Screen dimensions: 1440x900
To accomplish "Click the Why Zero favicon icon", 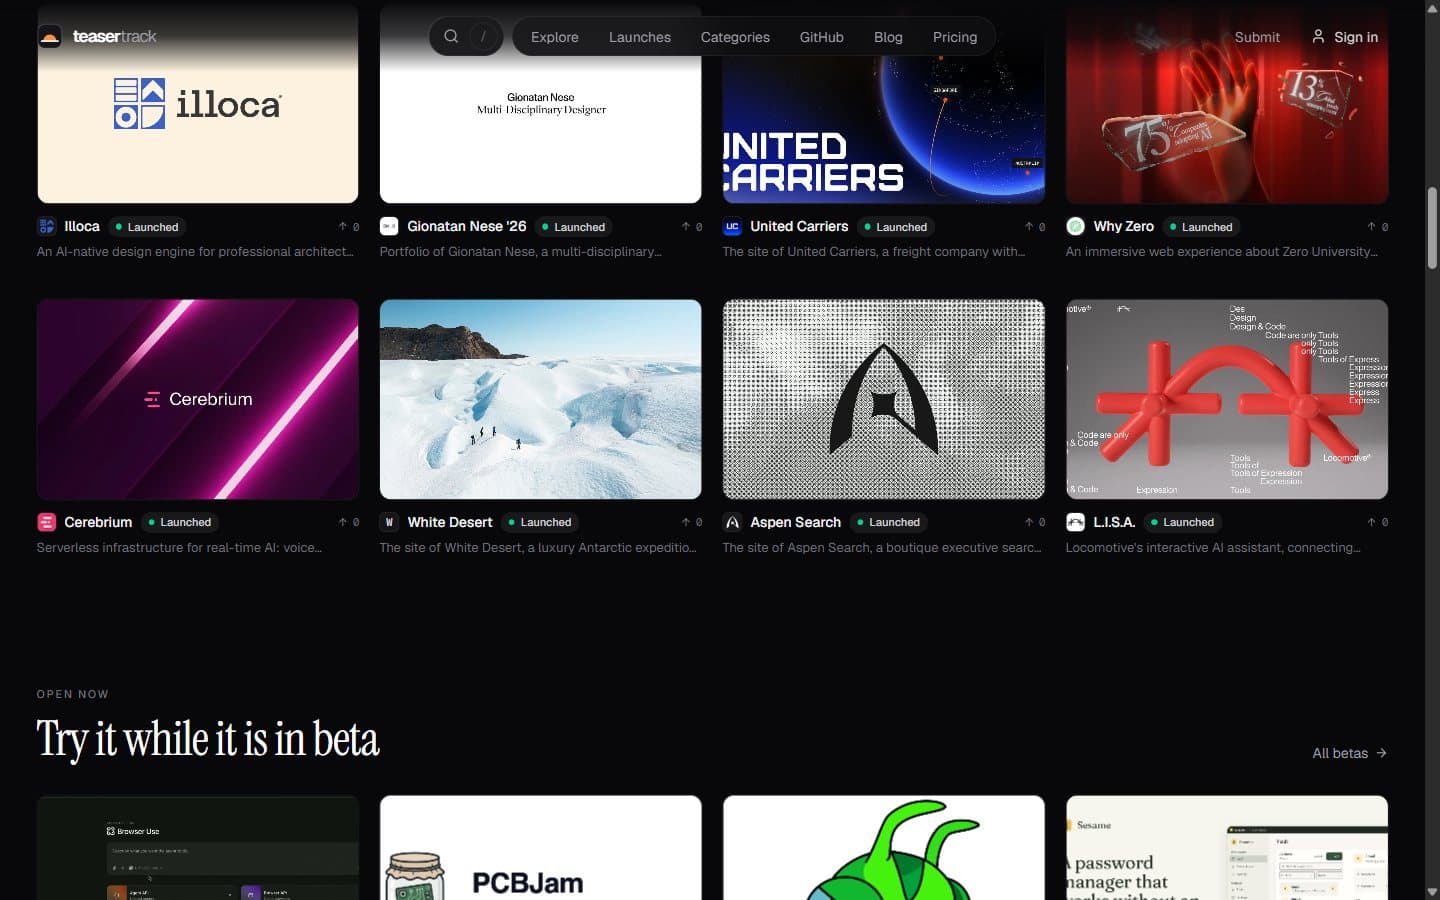I will click(x=1075, y=227).
